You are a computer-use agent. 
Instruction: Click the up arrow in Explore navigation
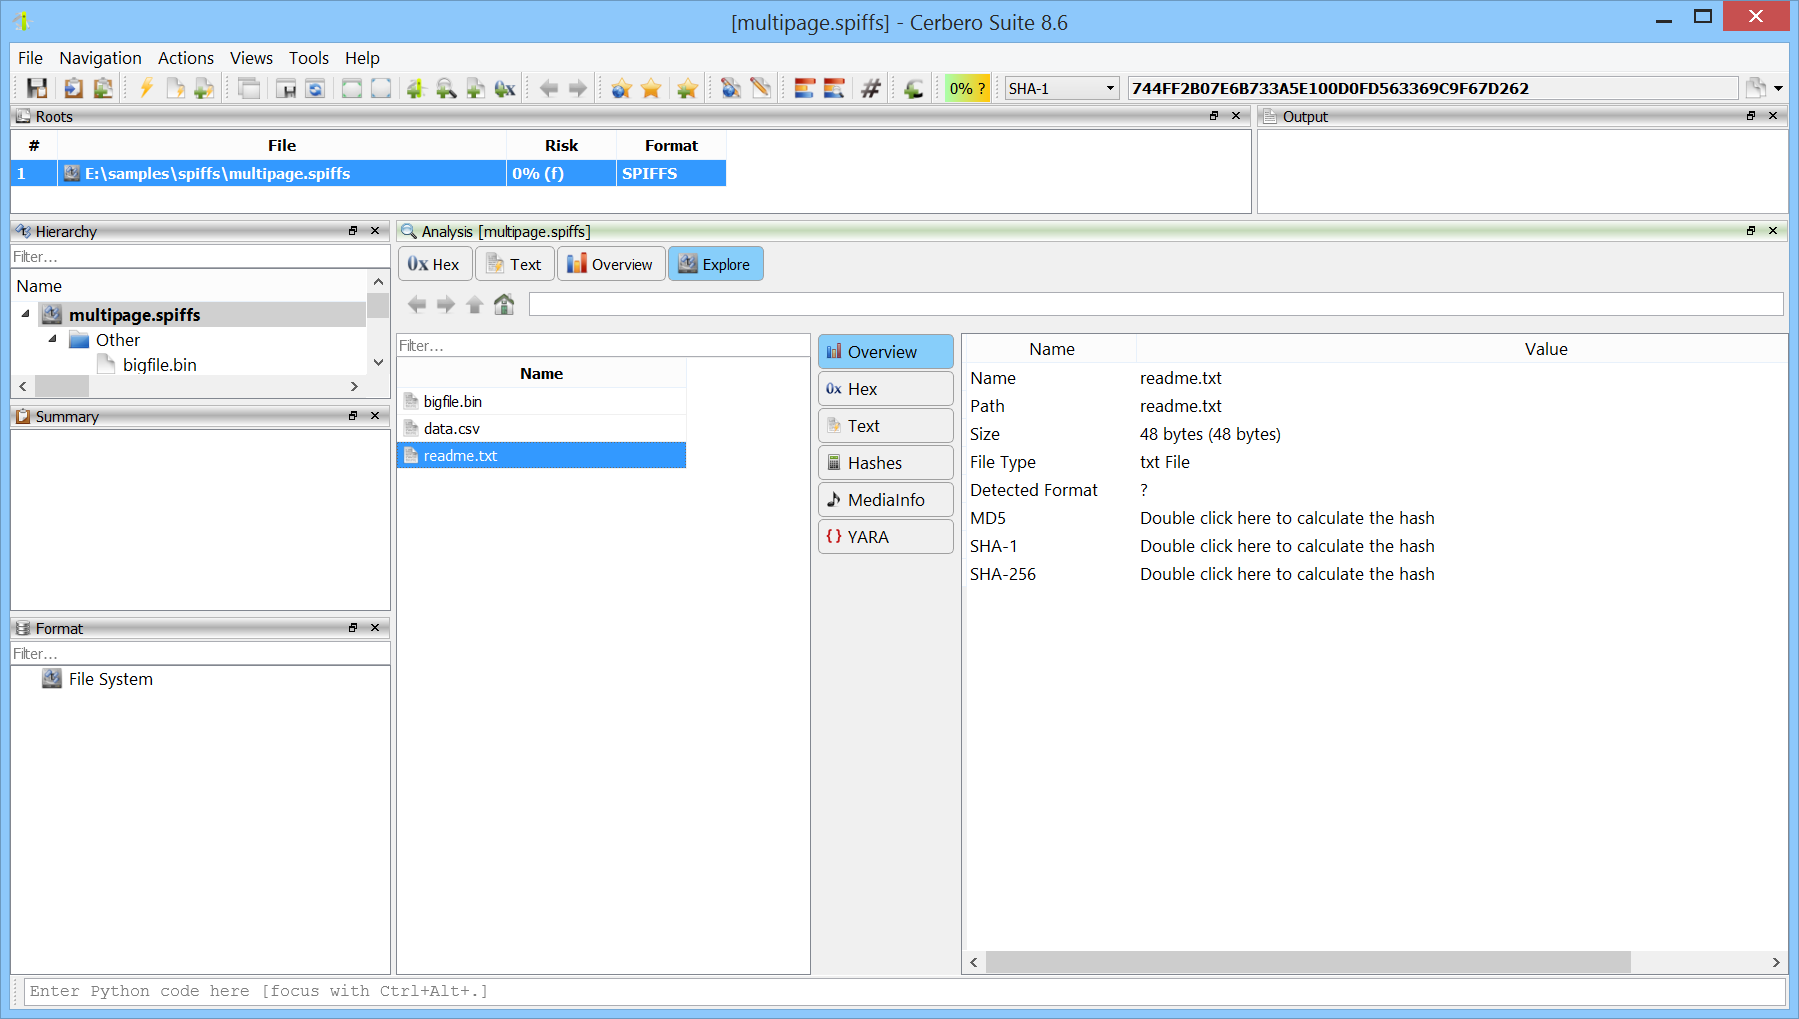point(475,304)
